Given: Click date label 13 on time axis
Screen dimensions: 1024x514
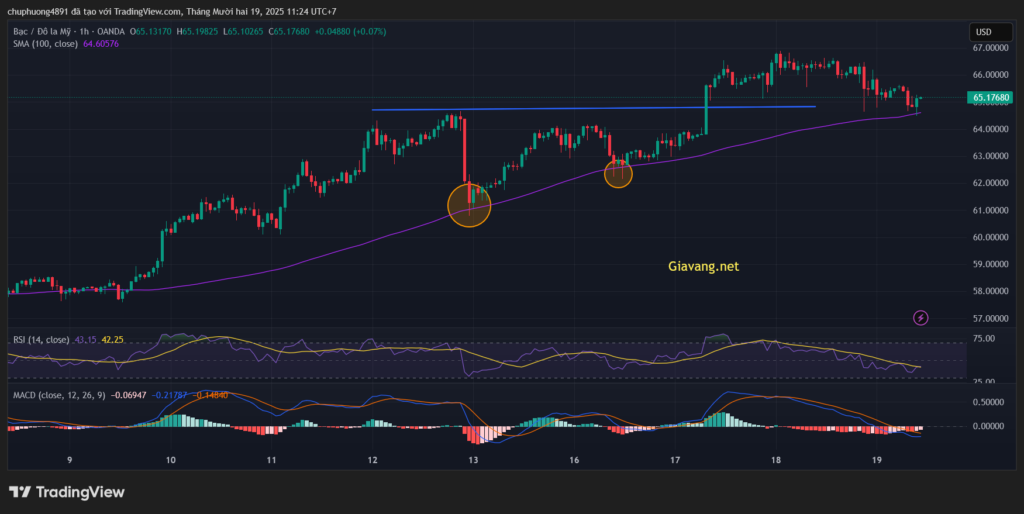Looking at the screenshot, I should coord(473,460).
